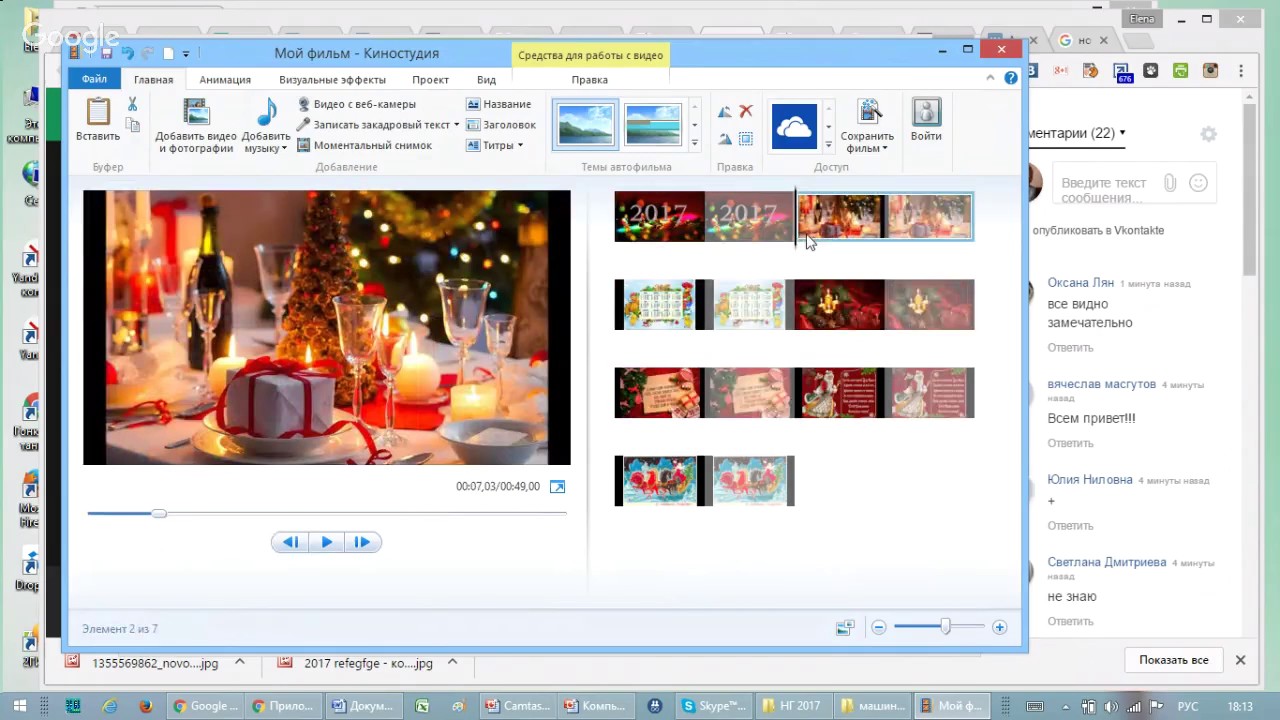This screenshot has width=1280, height=720.
Task: Select the calendar clip in storyboard
Action: click(x=704, y=305)
